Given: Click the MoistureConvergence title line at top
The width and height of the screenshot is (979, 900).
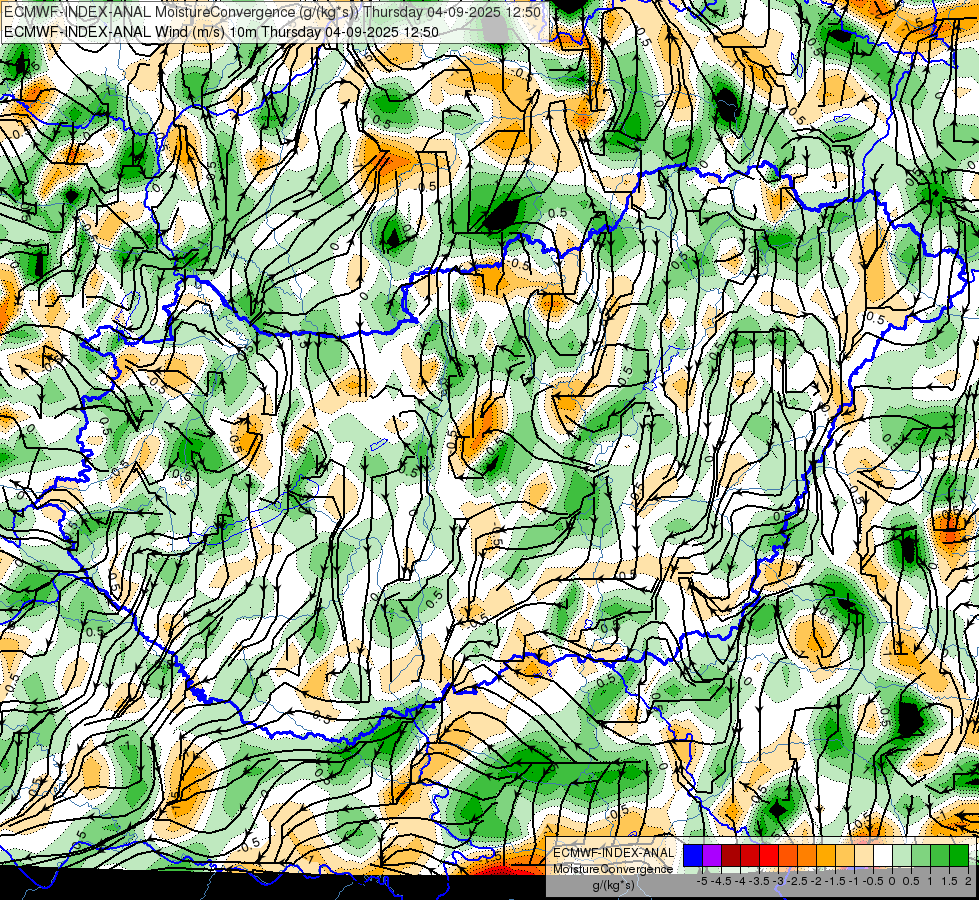Looking at the screenshot, I should 273,12.
